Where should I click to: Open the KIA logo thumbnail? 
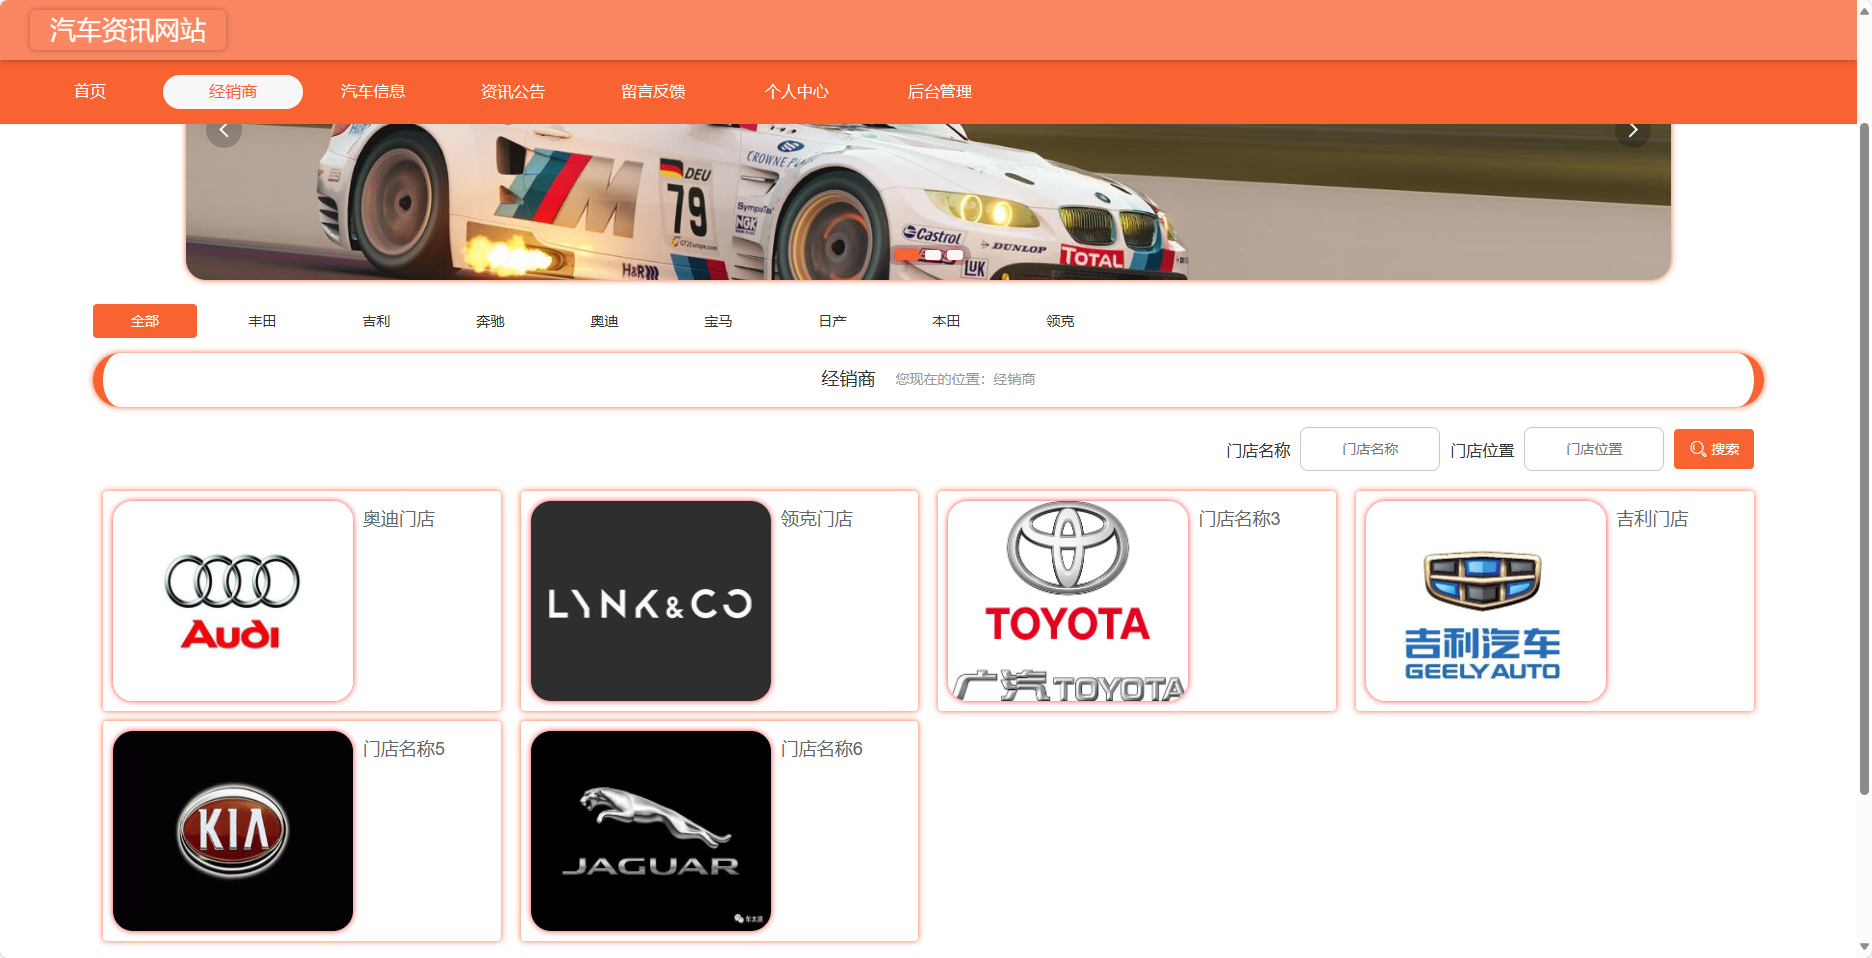click(233, 831)
